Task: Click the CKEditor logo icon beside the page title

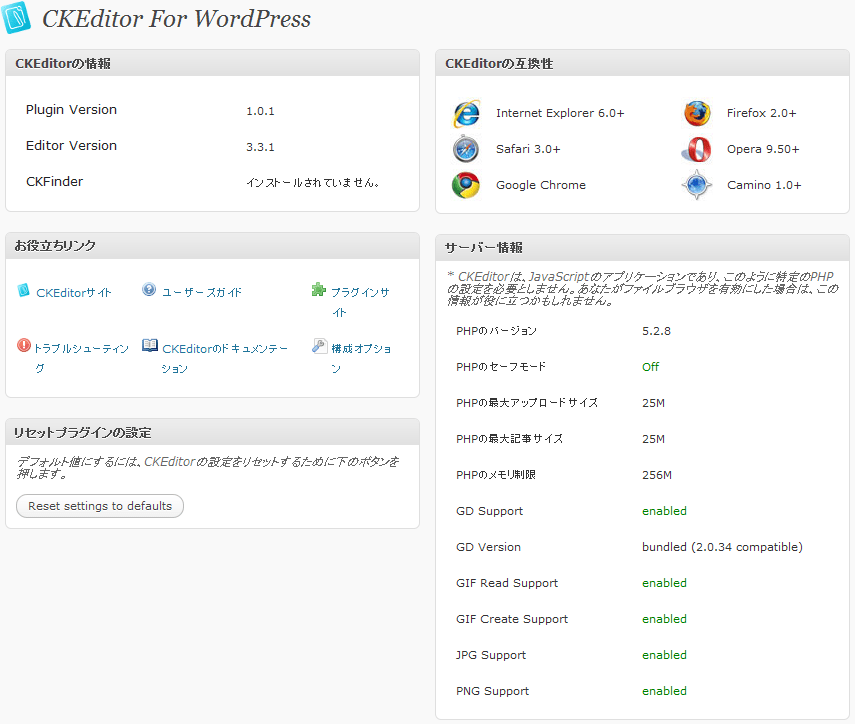Action: (x=16, y=18)
